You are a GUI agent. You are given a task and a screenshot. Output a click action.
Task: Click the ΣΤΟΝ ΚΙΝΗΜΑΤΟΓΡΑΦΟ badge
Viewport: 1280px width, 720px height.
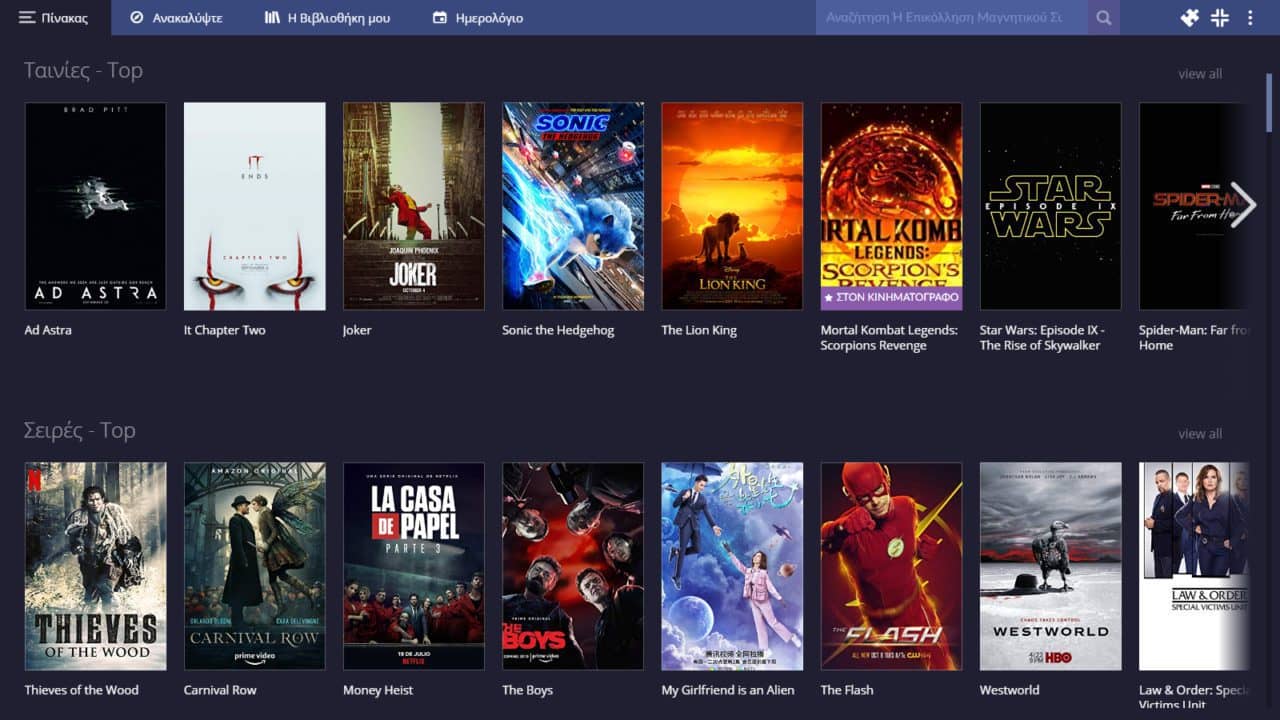pos(891,298)
